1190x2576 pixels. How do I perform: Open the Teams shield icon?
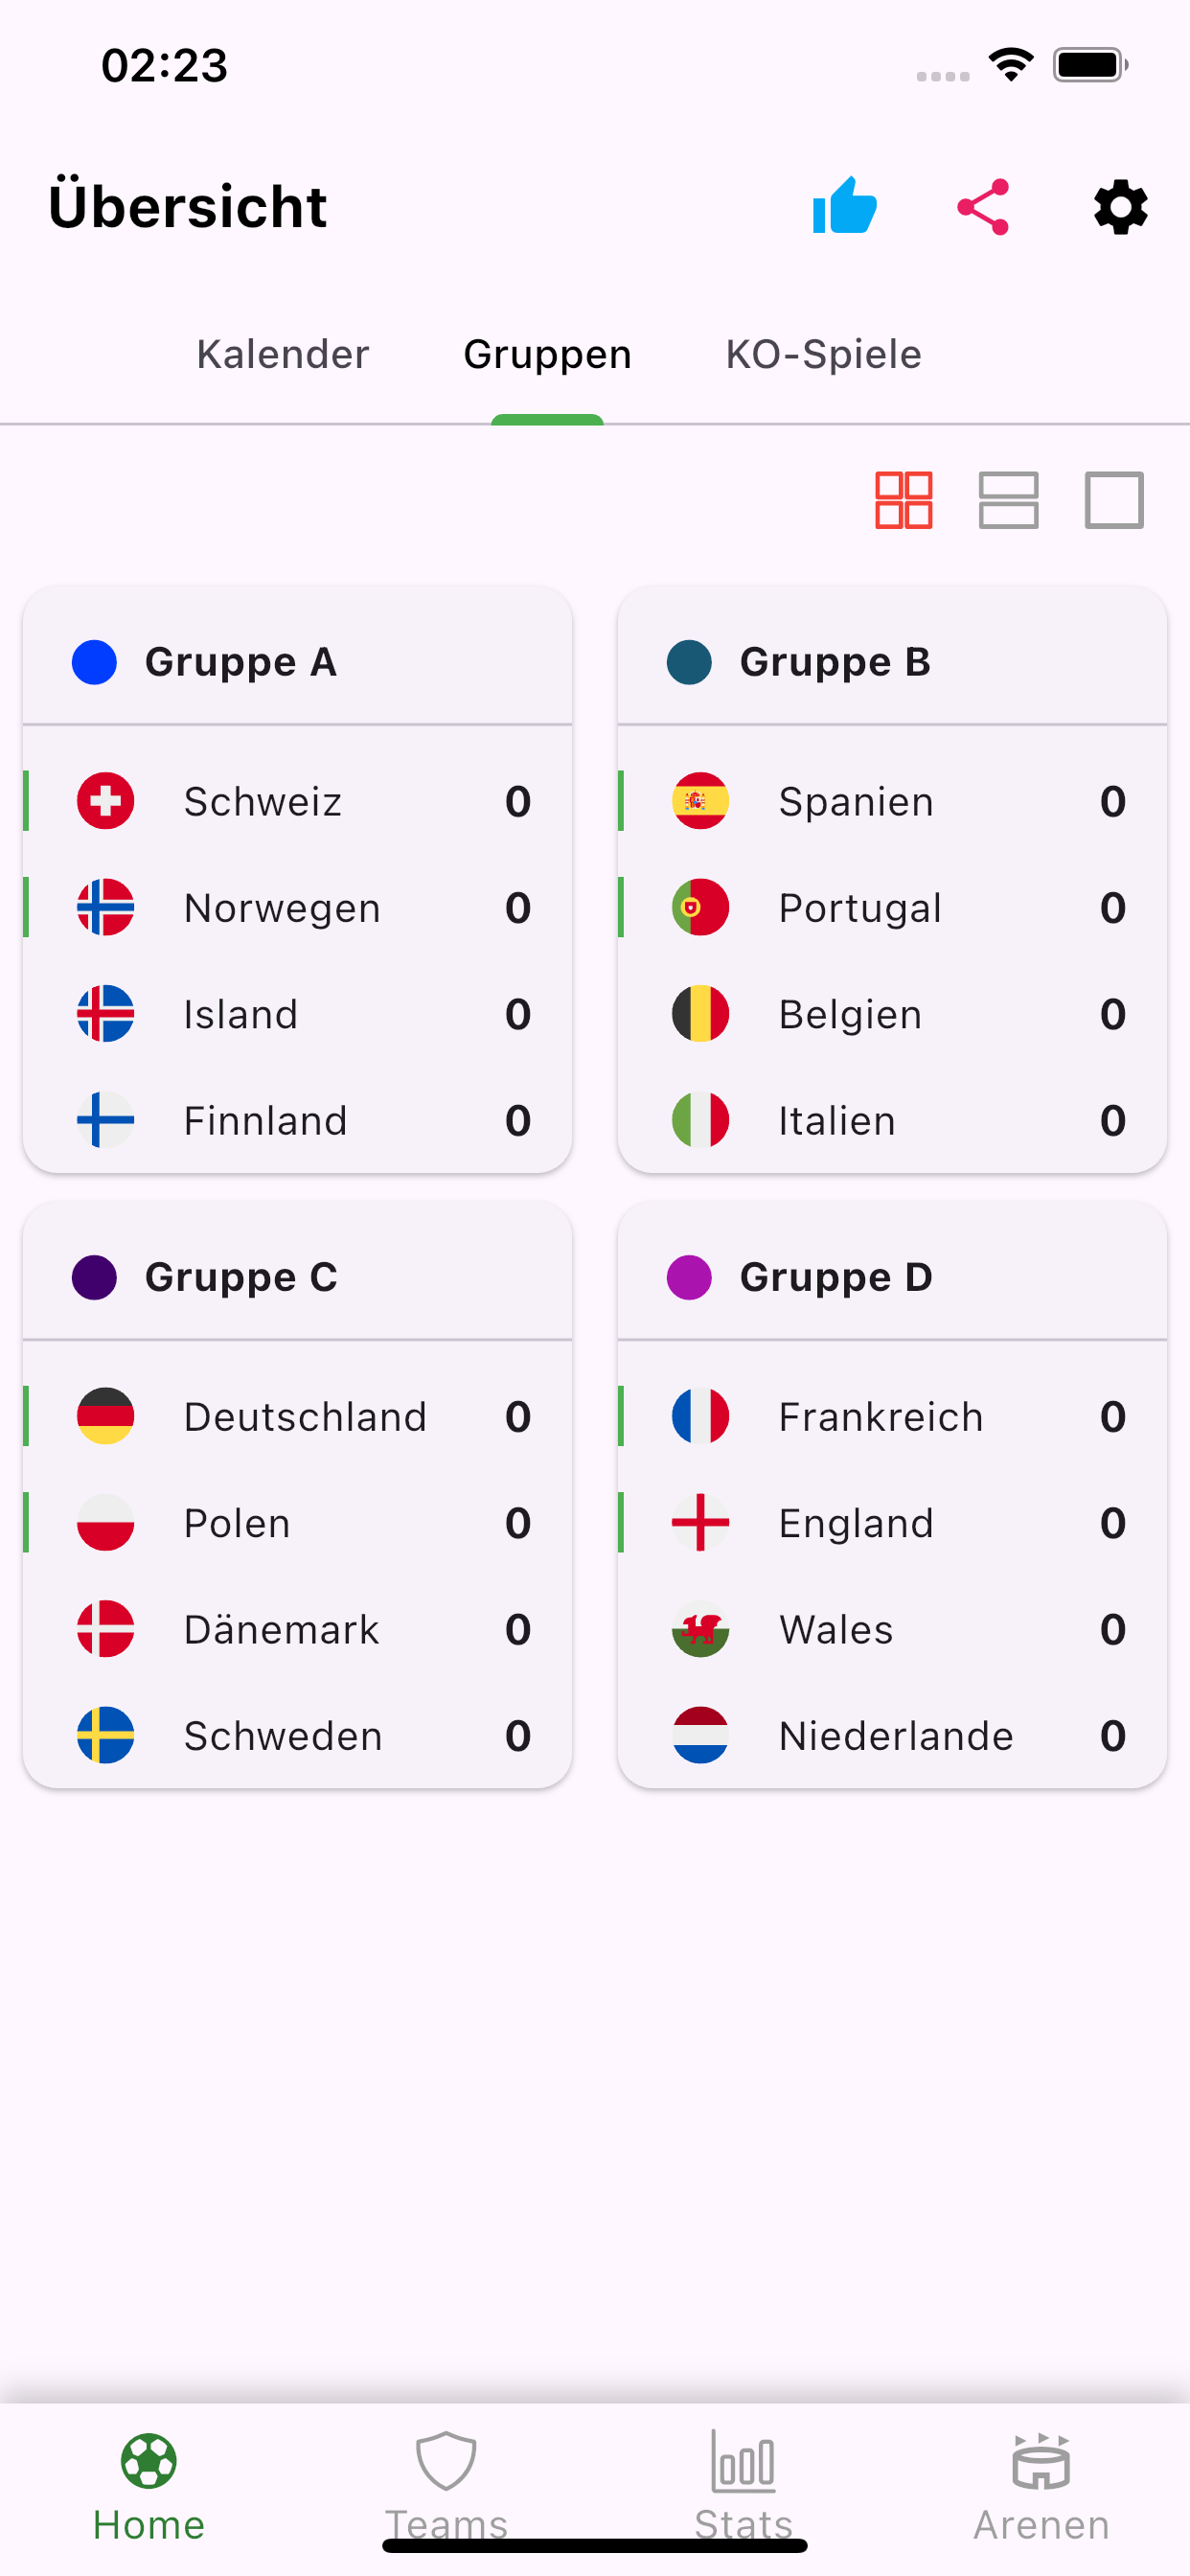(446, 2461)
